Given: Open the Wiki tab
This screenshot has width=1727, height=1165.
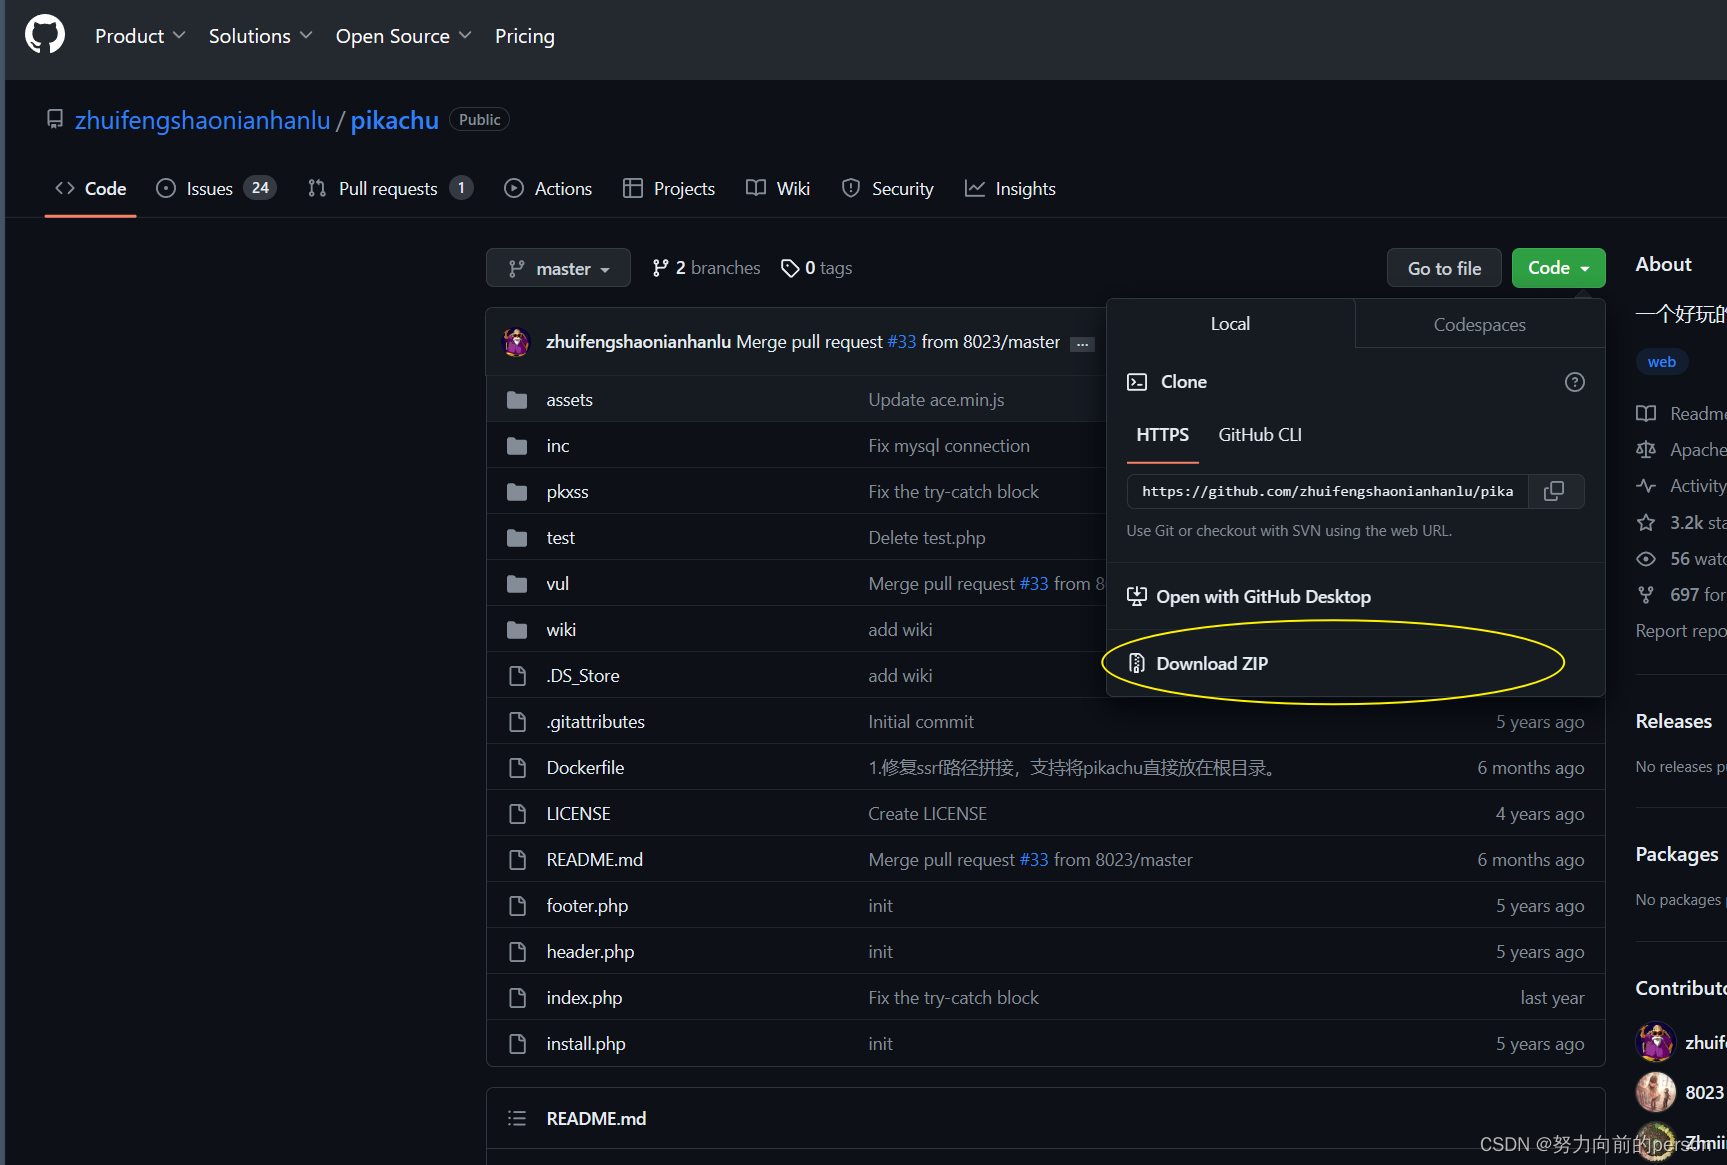Looking at the screenshot, I should click(x=778, y=188).
